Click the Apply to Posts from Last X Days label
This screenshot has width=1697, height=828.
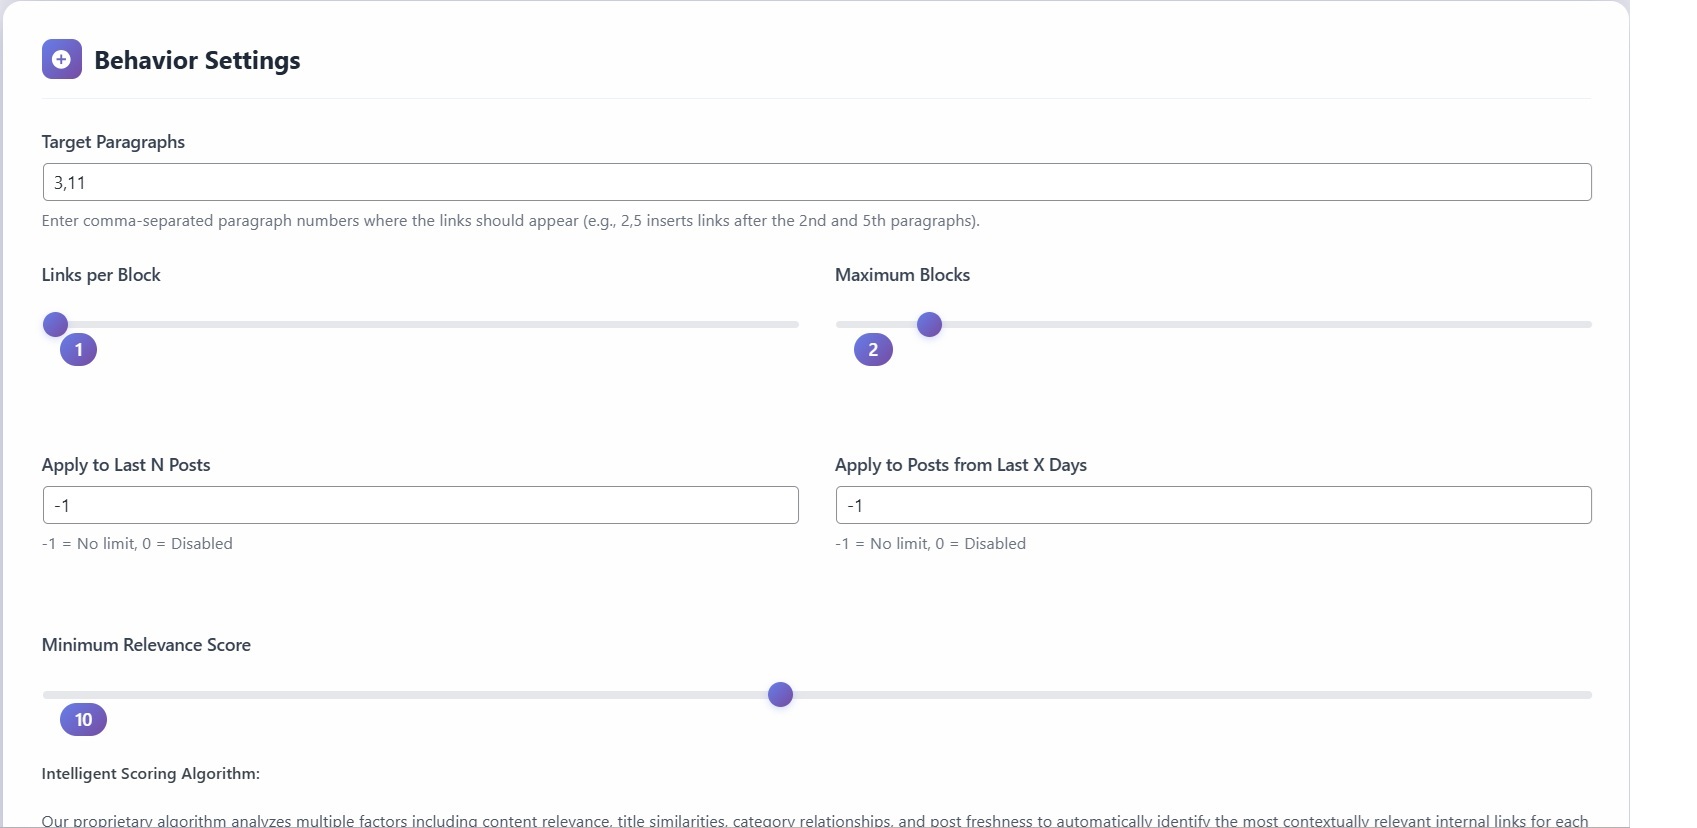click(x=960, y=465)
